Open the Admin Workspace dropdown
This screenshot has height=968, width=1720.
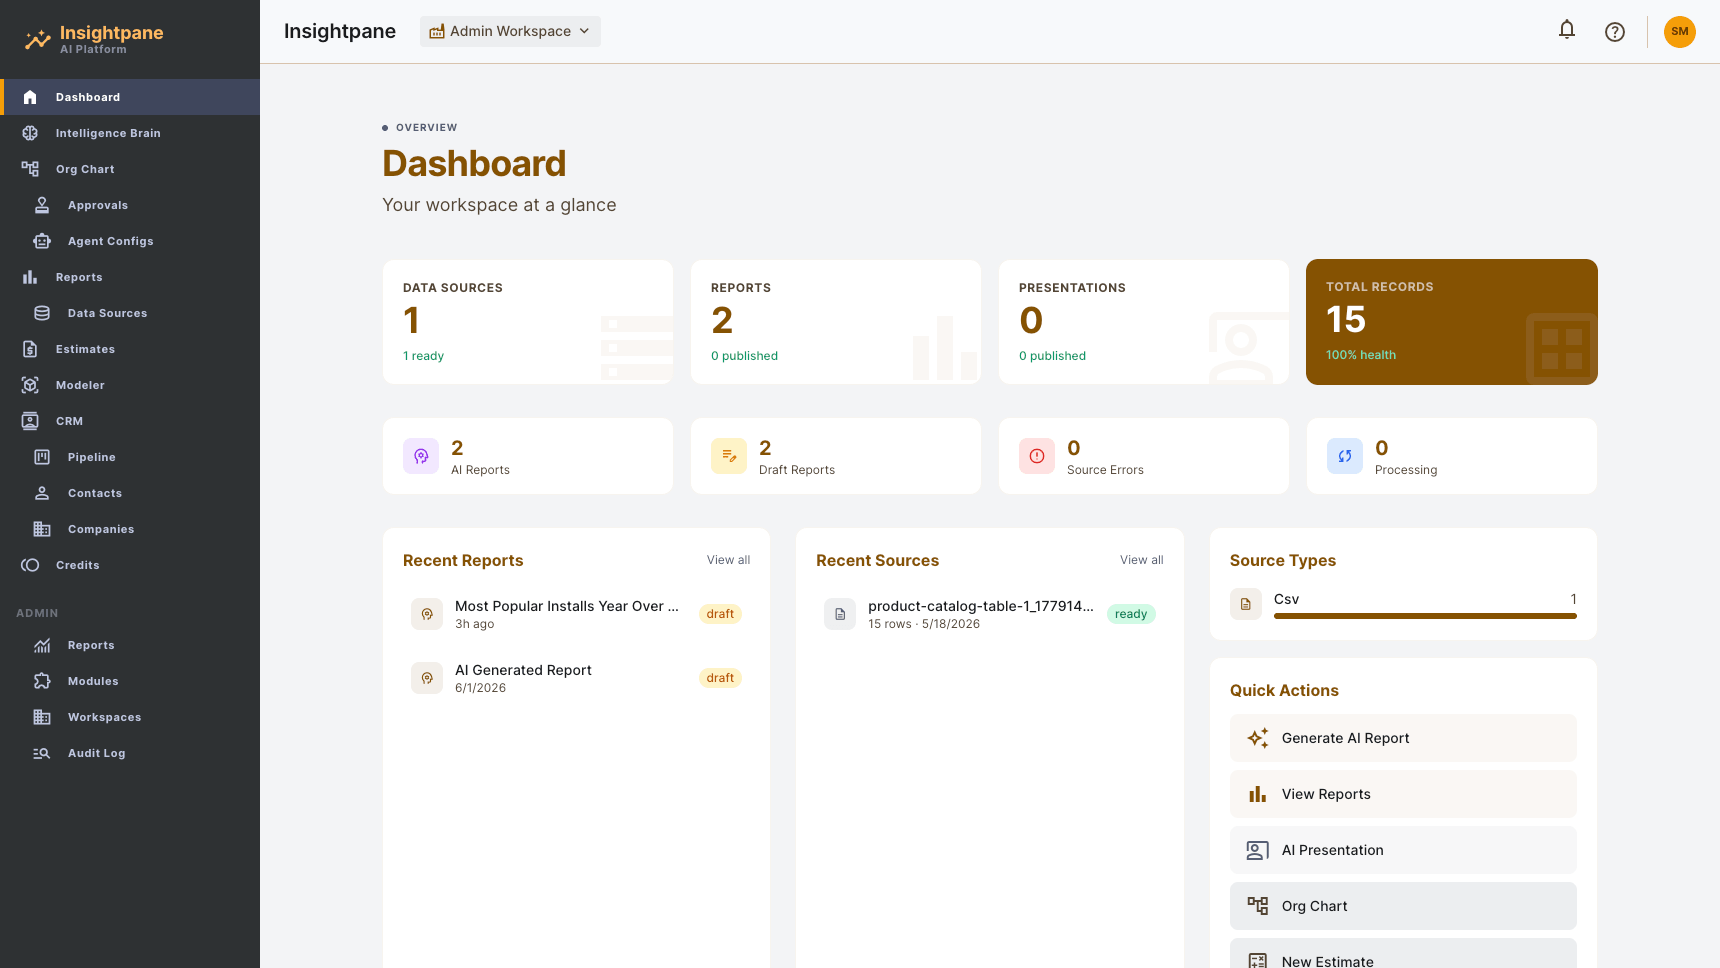click(510, 31)
